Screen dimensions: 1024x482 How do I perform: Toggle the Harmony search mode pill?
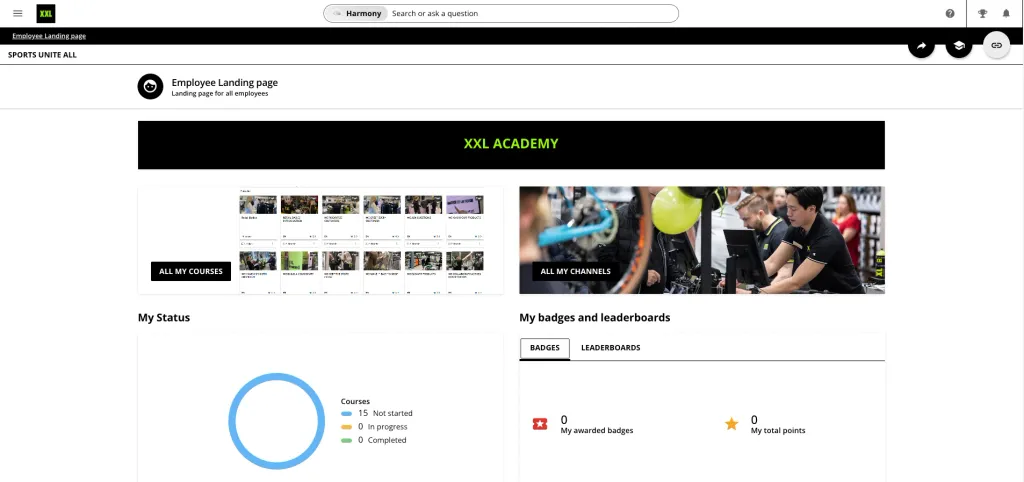tap(357, 14)
